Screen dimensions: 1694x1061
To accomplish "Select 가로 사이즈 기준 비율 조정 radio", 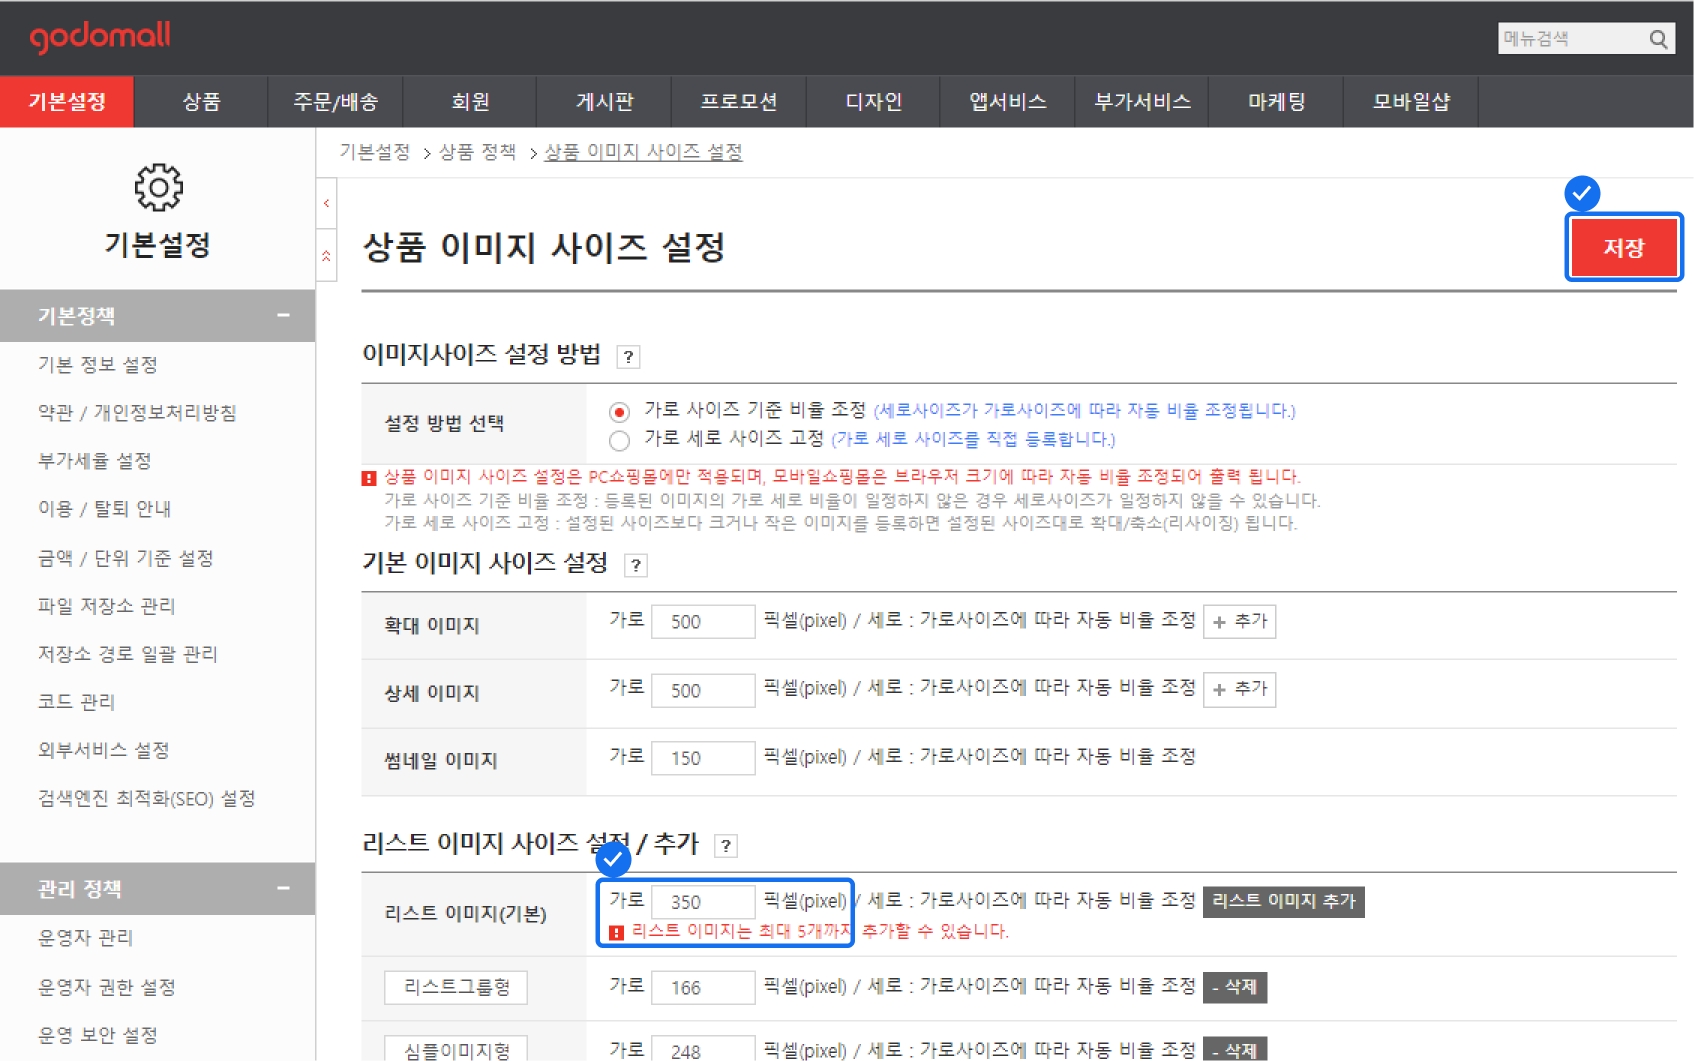I will point(619,412).
